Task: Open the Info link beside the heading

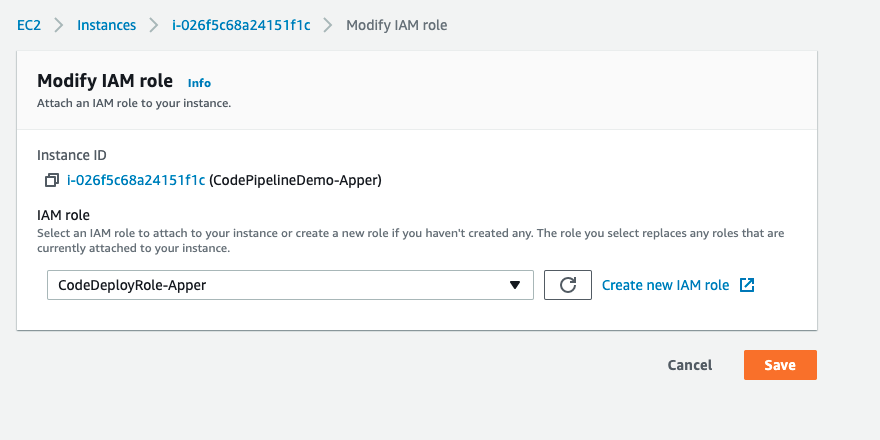Action: [199, 83]
